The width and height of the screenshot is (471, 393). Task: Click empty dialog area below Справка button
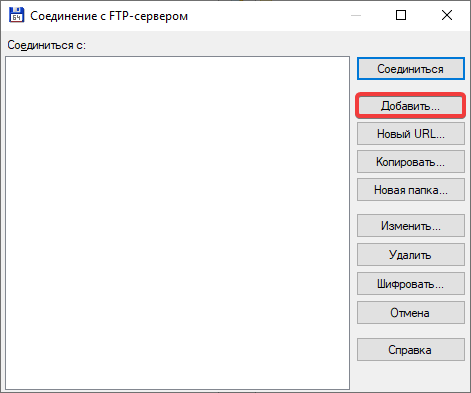pos(411,376)
